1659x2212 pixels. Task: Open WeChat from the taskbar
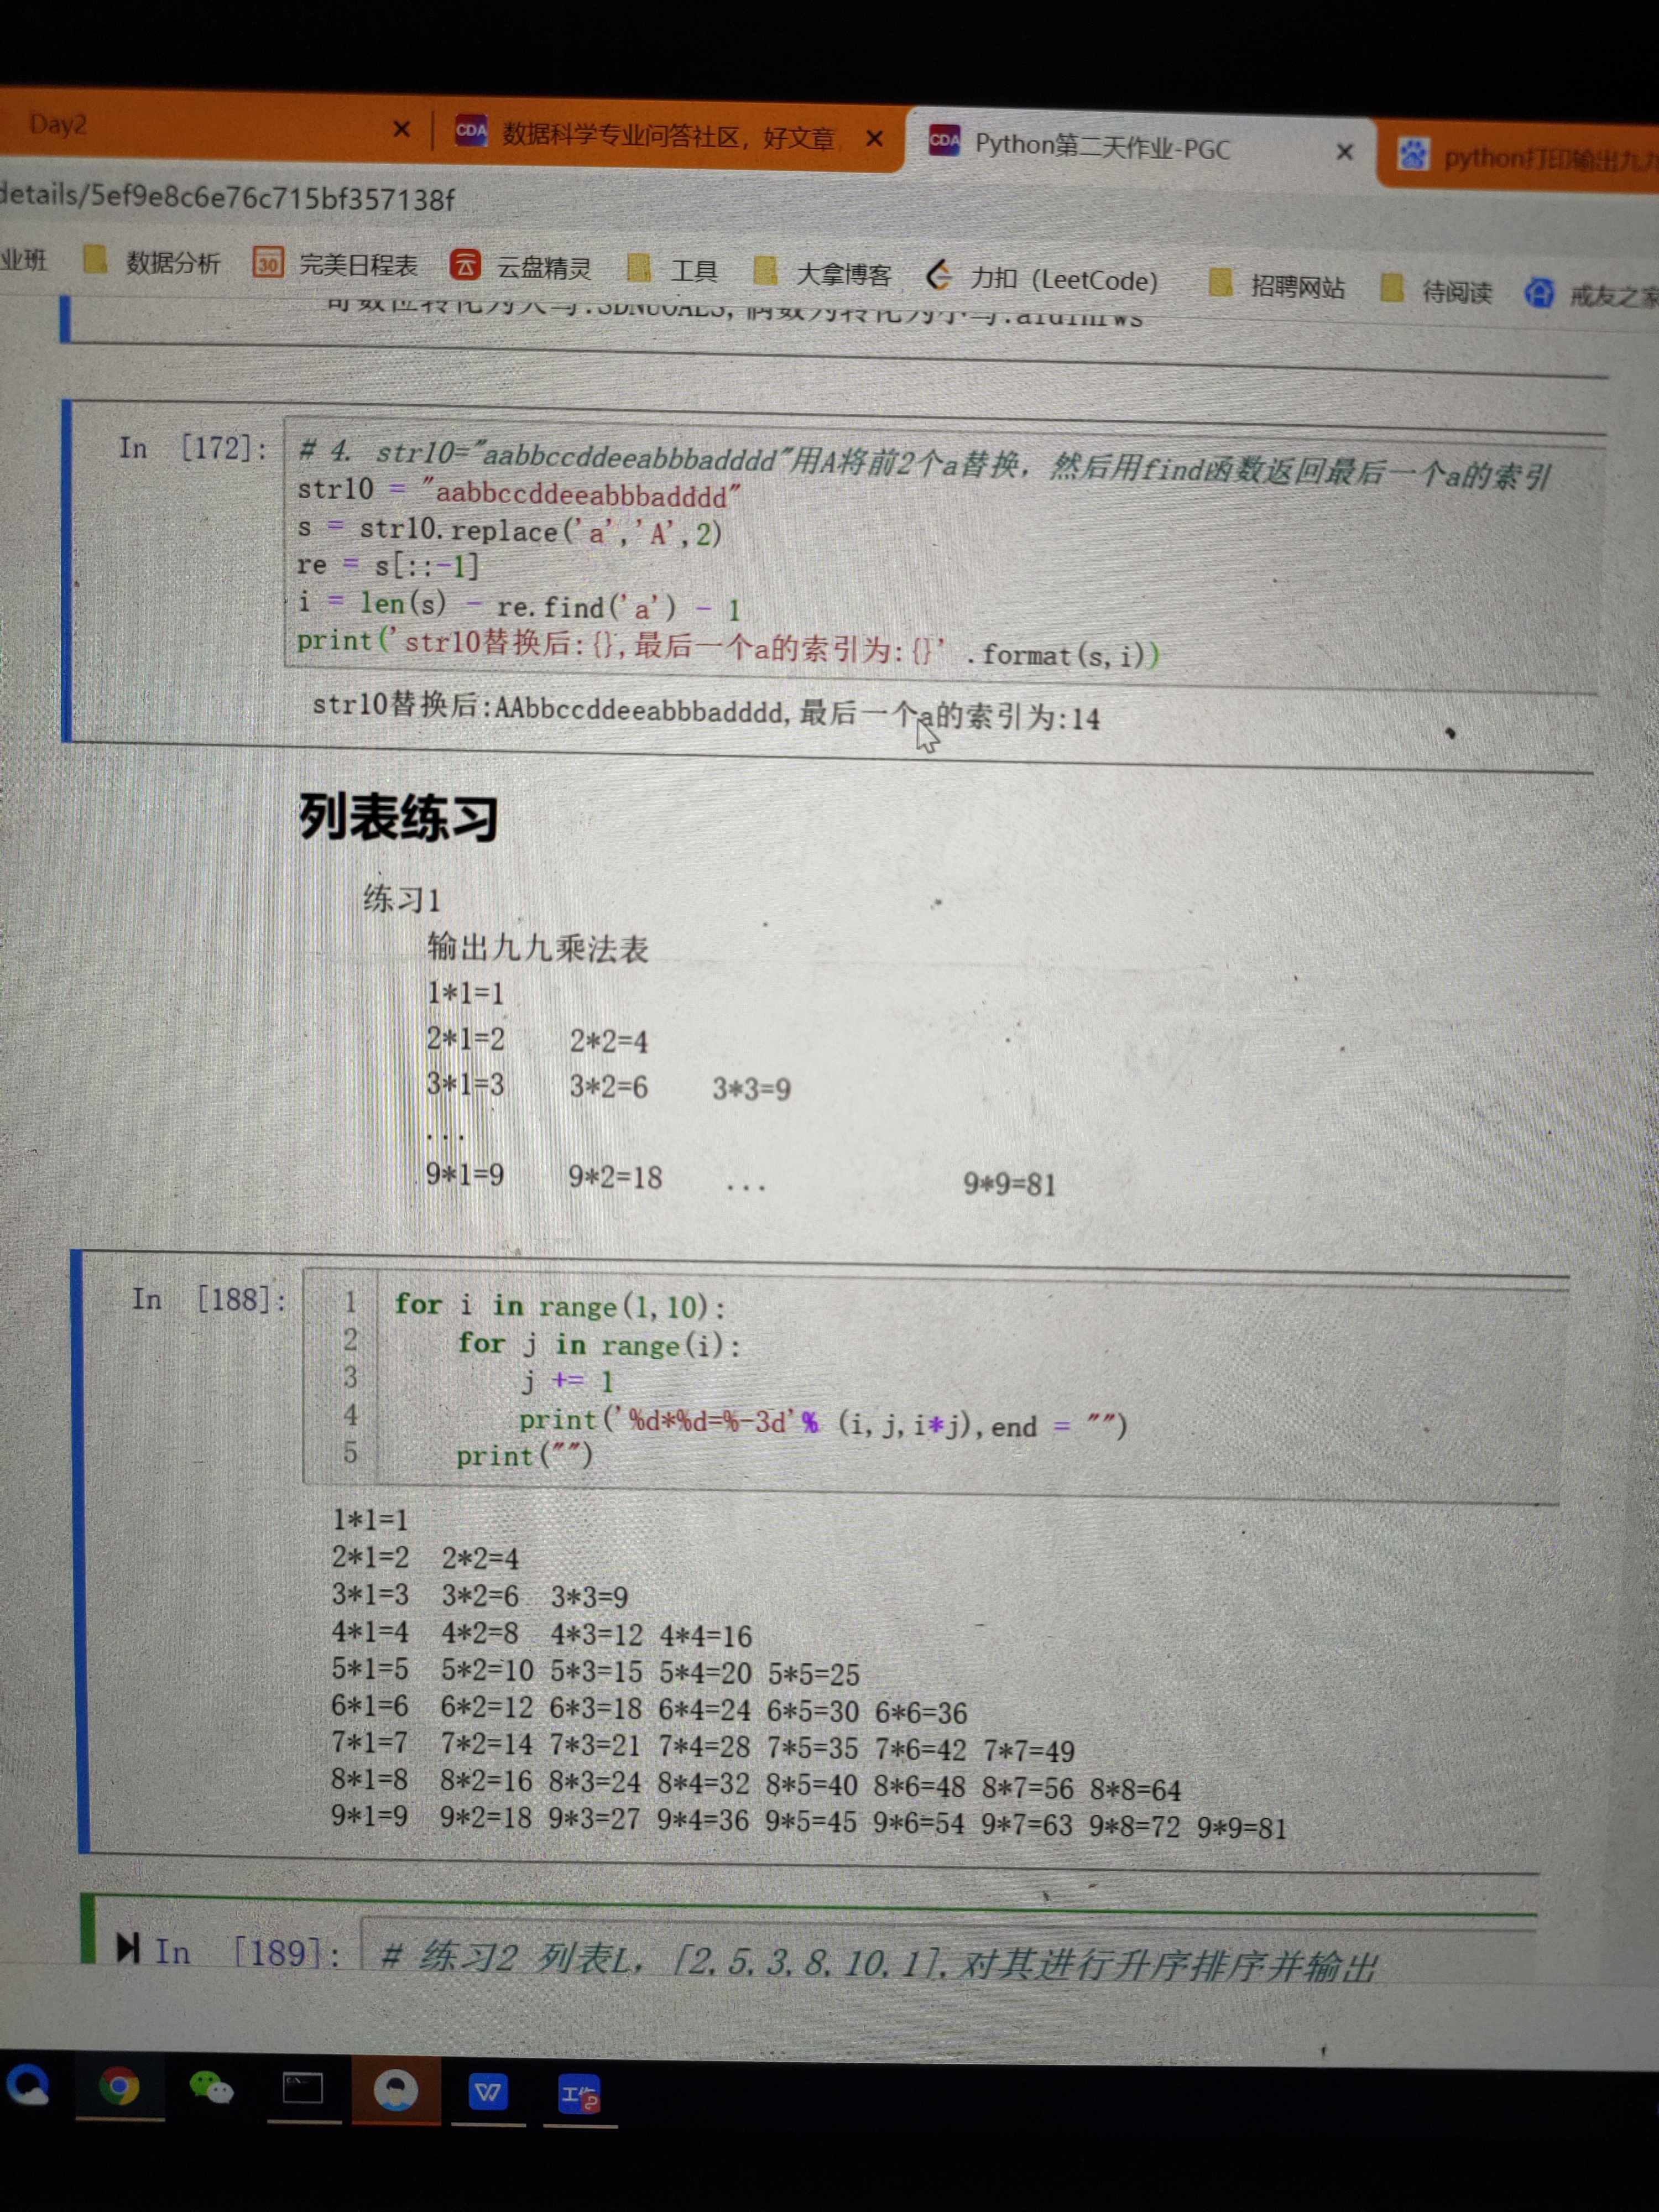coord(210,2088)
